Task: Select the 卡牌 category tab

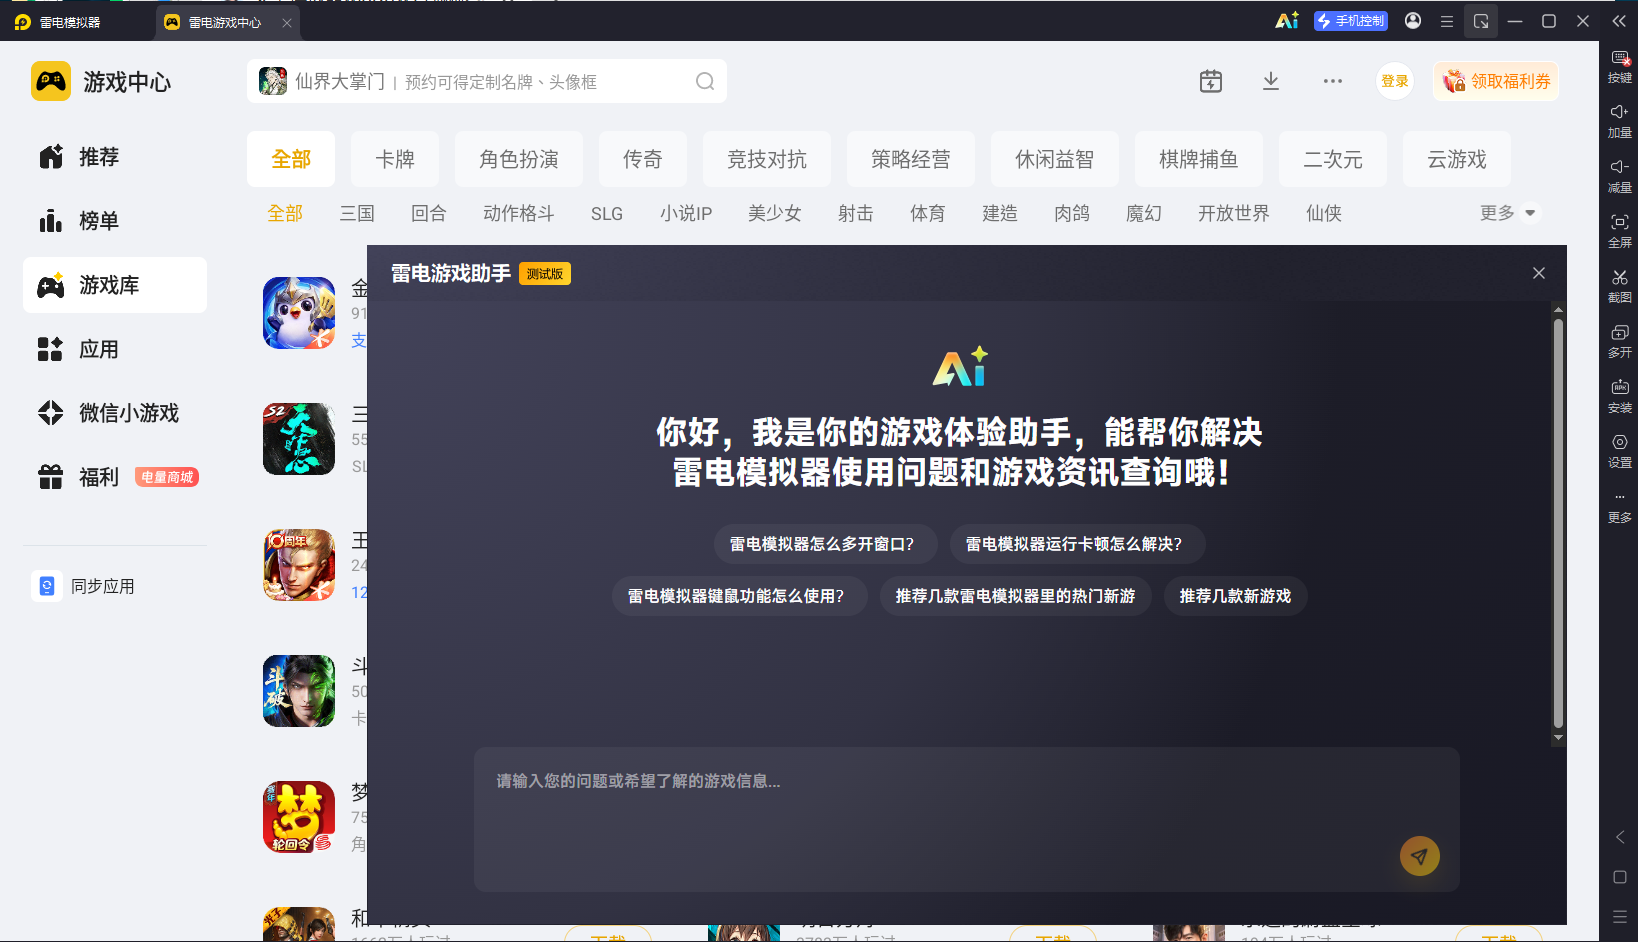Action: [395, 159]
